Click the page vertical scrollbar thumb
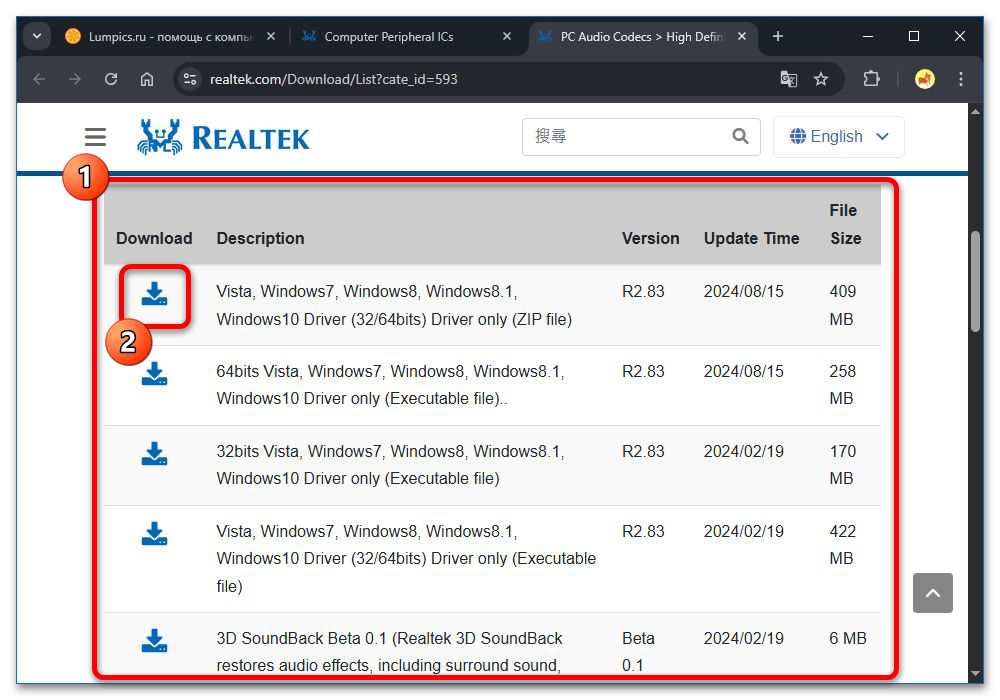This screenshot has width=1000, height=700. point(975,281)
